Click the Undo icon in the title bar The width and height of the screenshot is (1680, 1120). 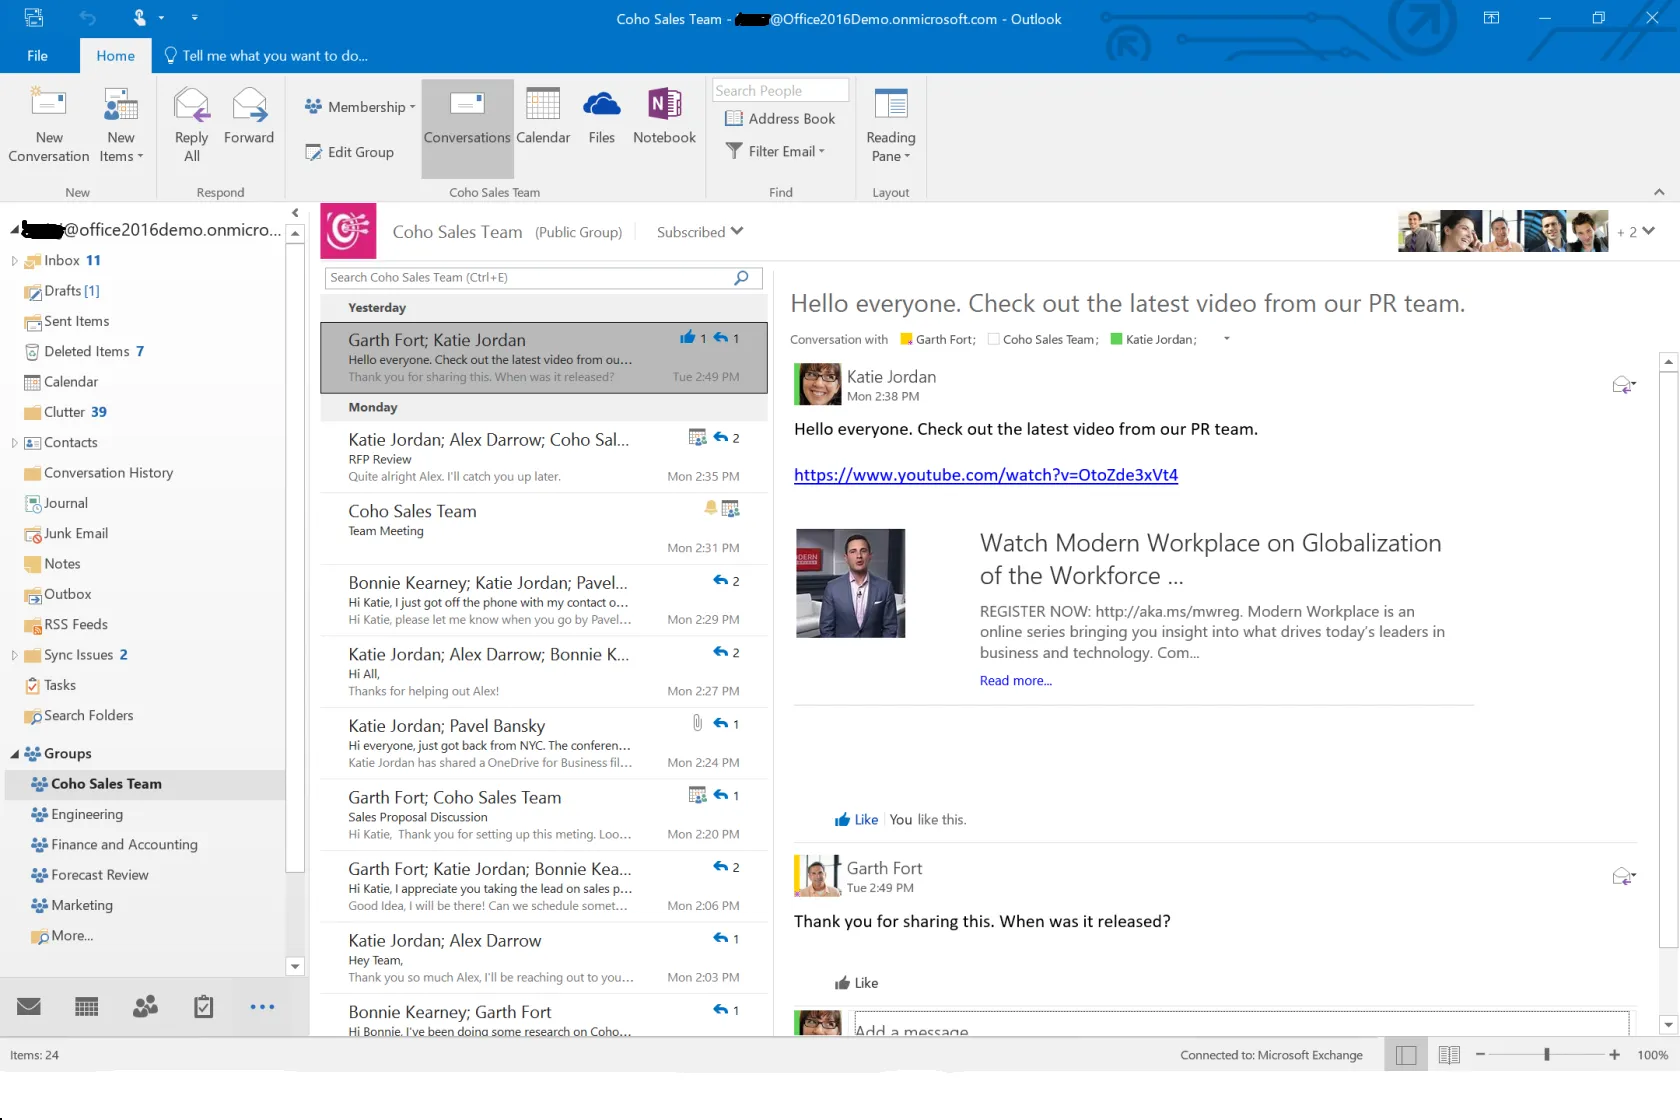[x=88, y=18]
